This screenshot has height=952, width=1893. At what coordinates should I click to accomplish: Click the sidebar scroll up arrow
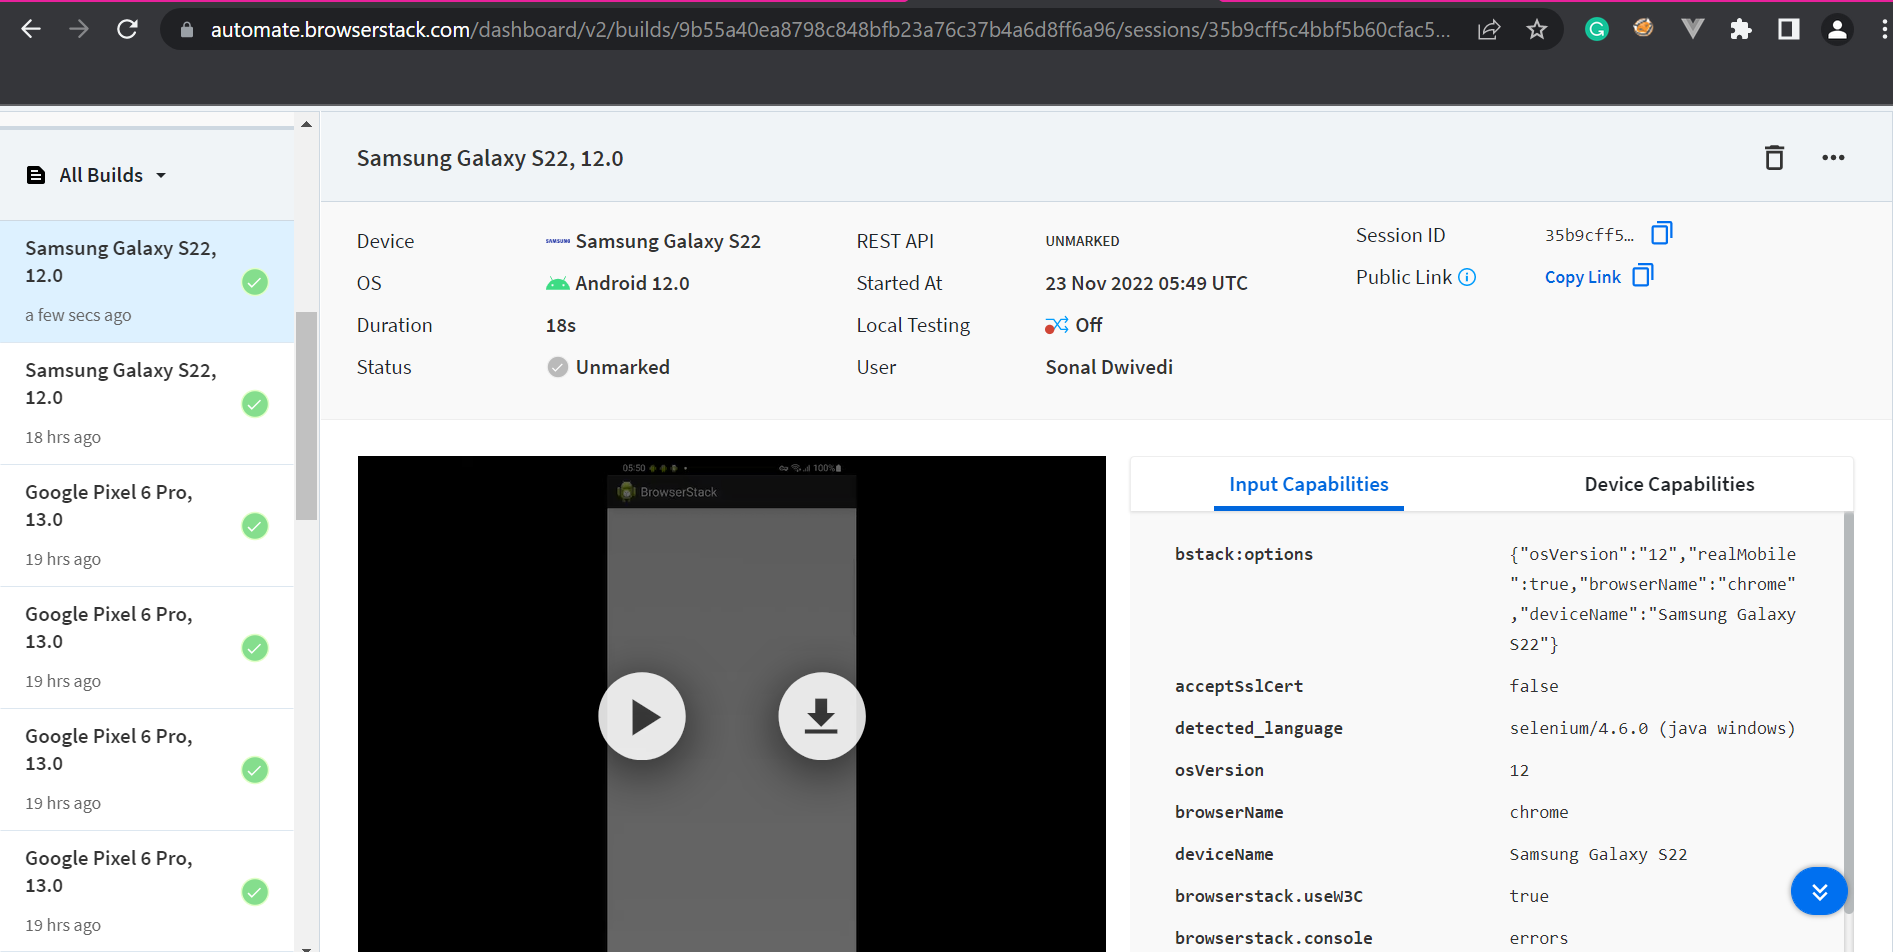click(x=306, y=125)
